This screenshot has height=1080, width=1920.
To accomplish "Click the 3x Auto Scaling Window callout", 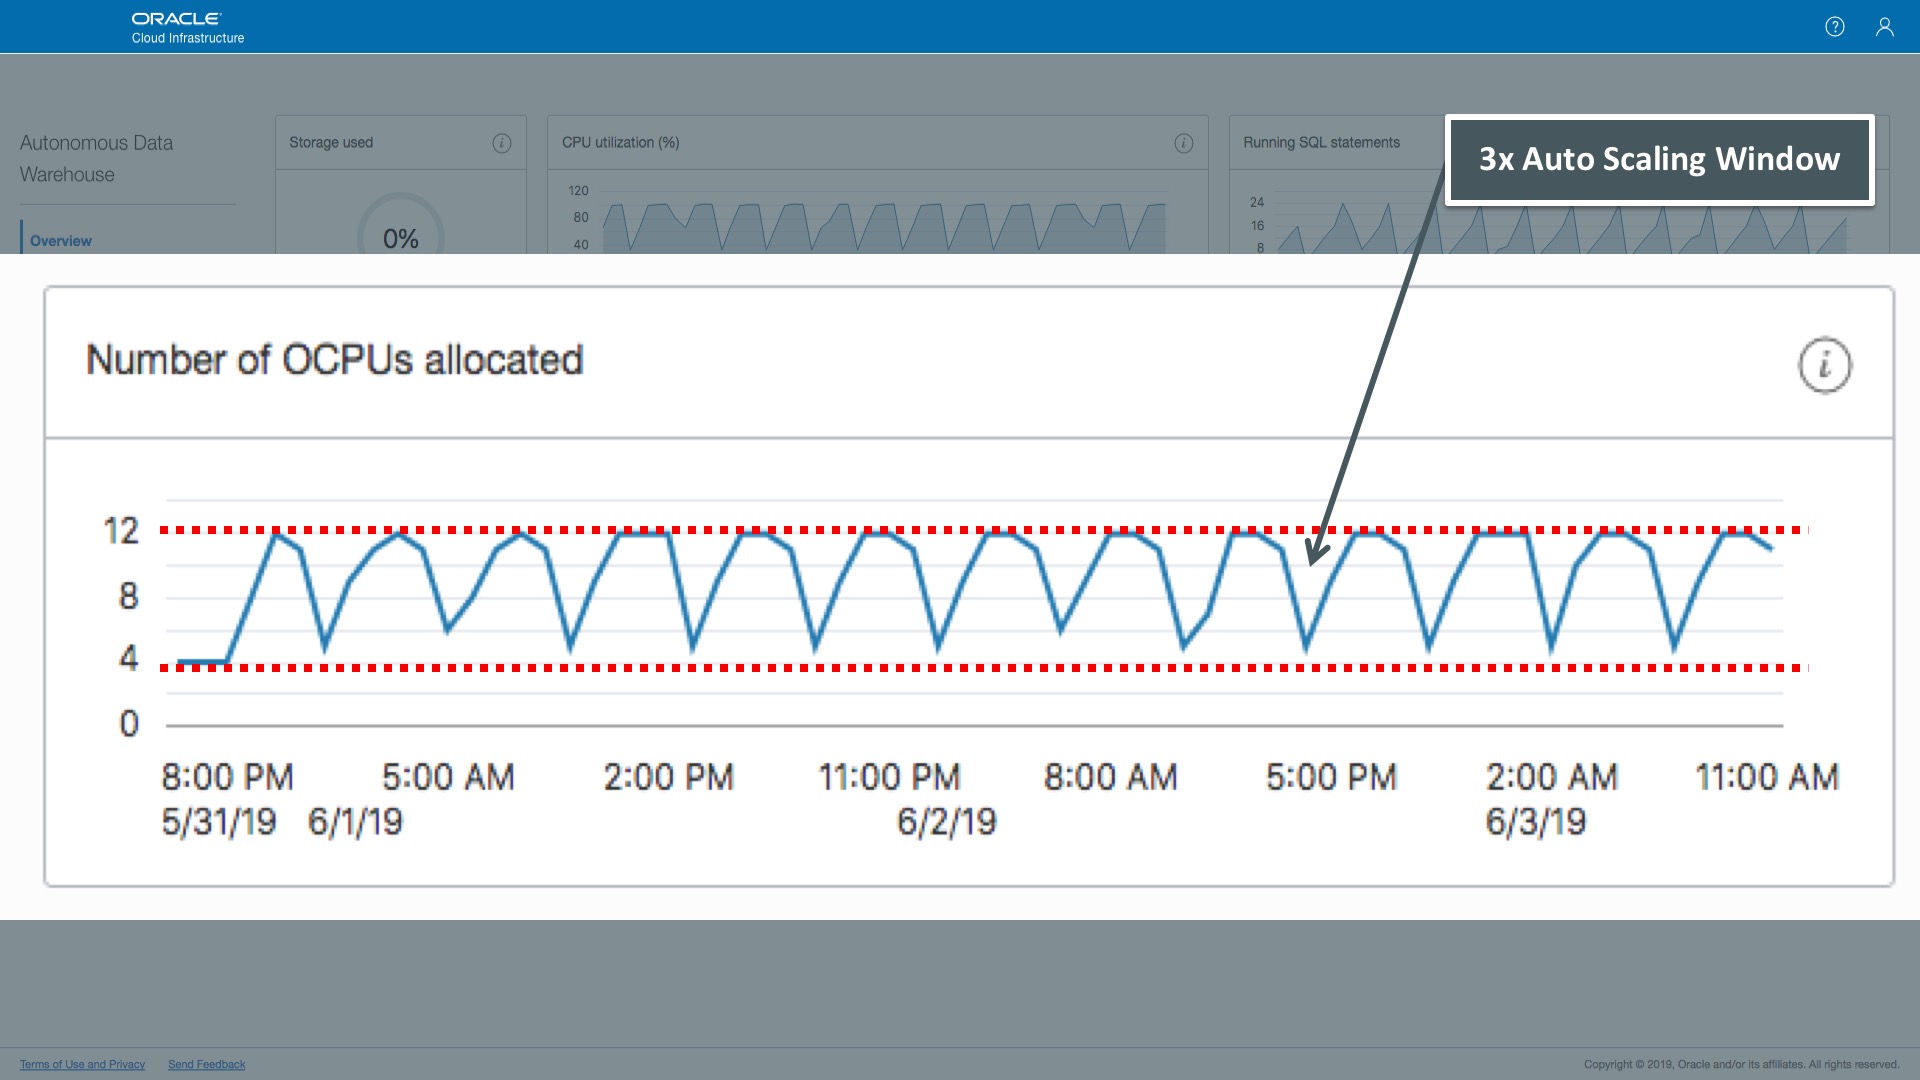I will pos(1659,160).
